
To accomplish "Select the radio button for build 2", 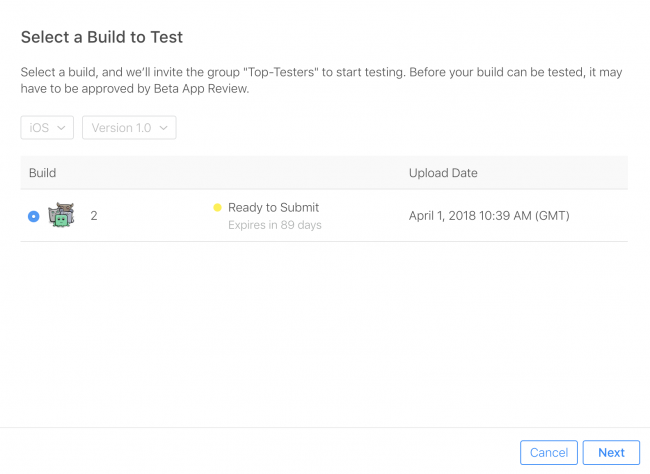I will [x=34, y=216].
